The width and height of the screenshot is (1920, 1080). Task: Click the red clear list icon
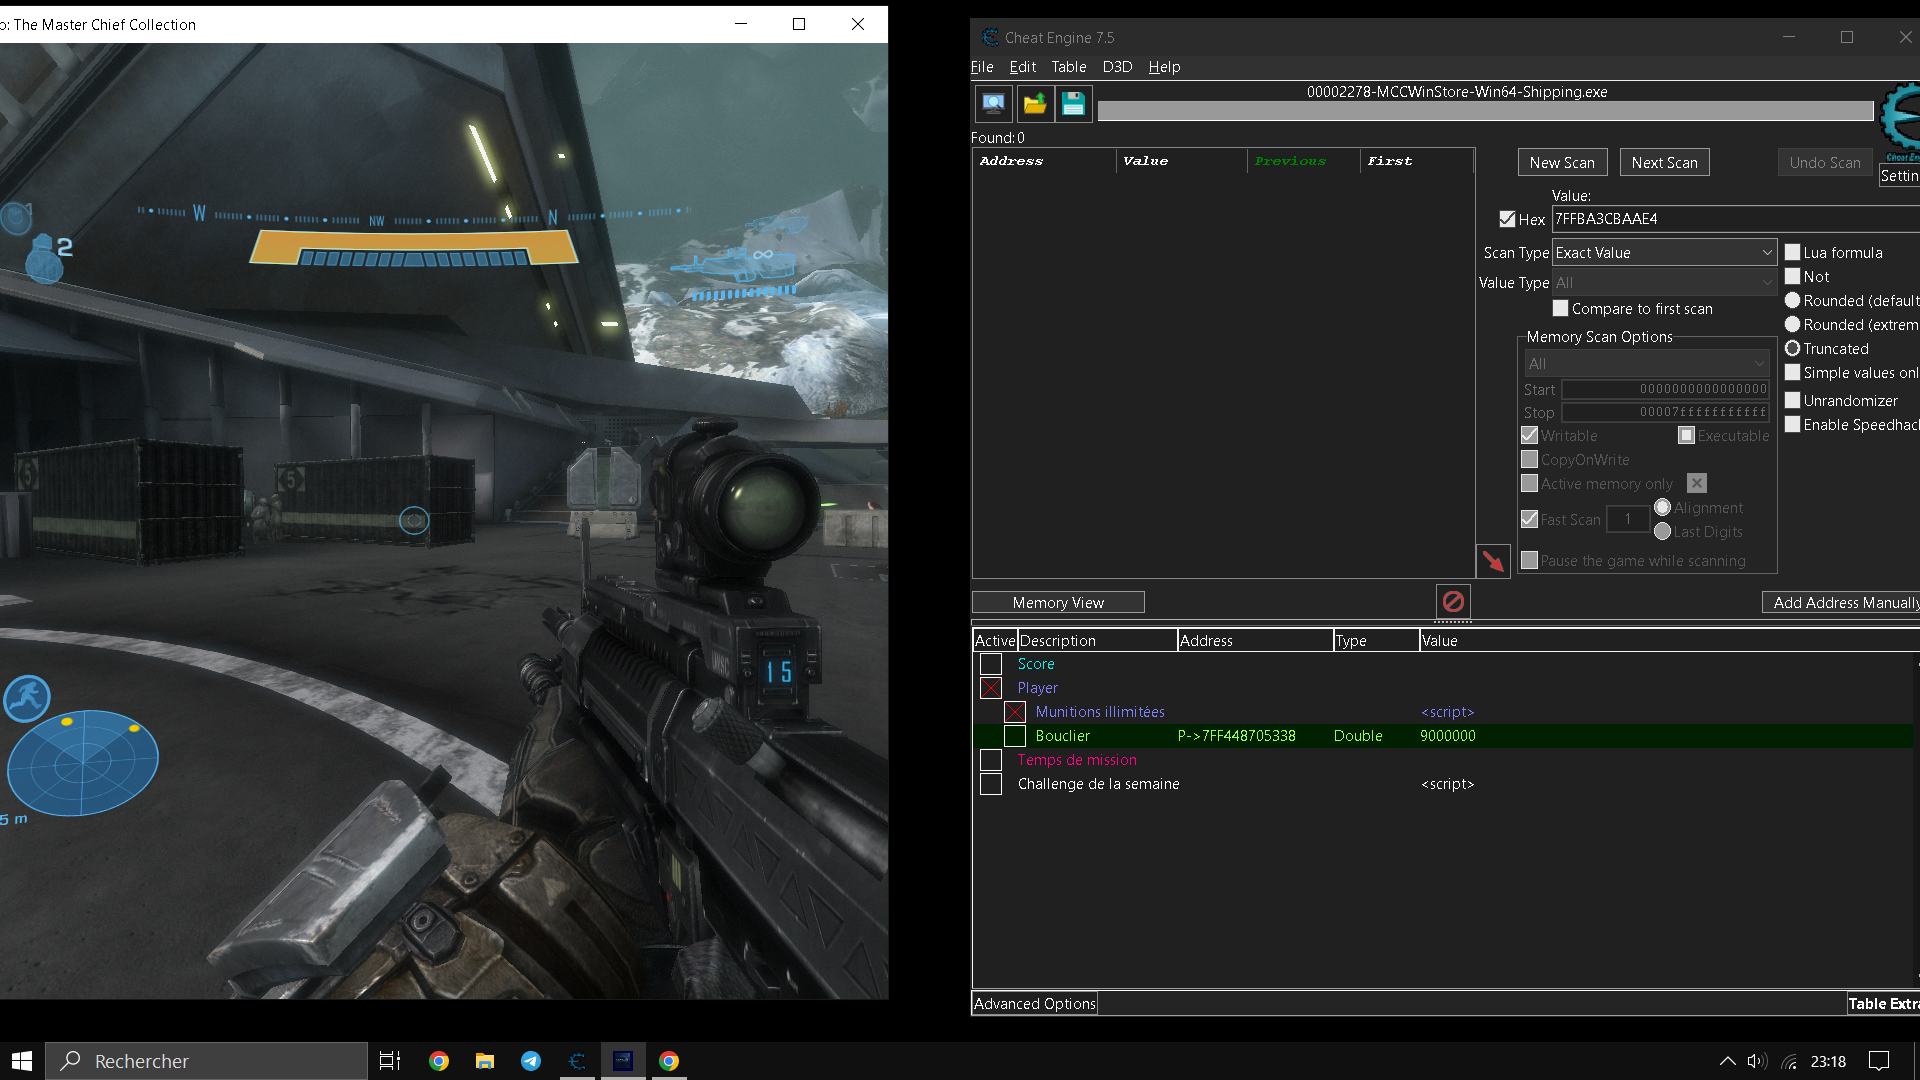(x=1453, y=601)
